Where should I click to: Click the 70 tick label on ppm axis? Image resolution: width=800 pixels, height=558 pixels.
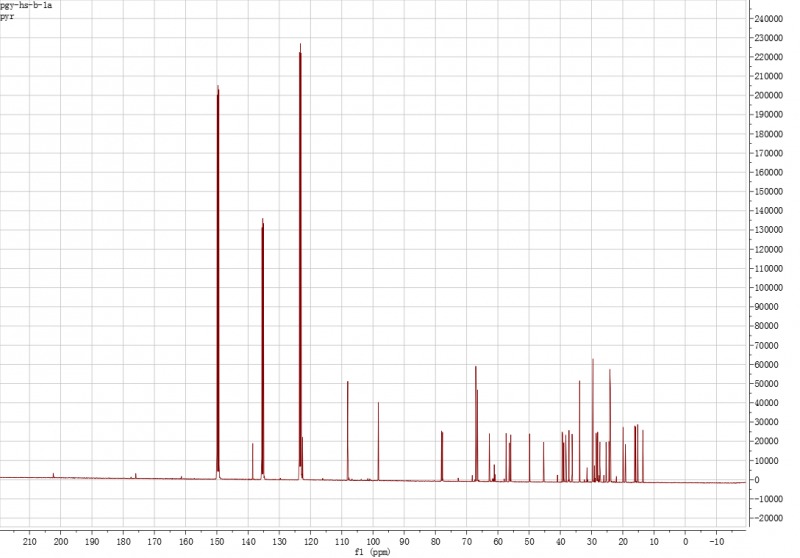[x=467, y=542]
